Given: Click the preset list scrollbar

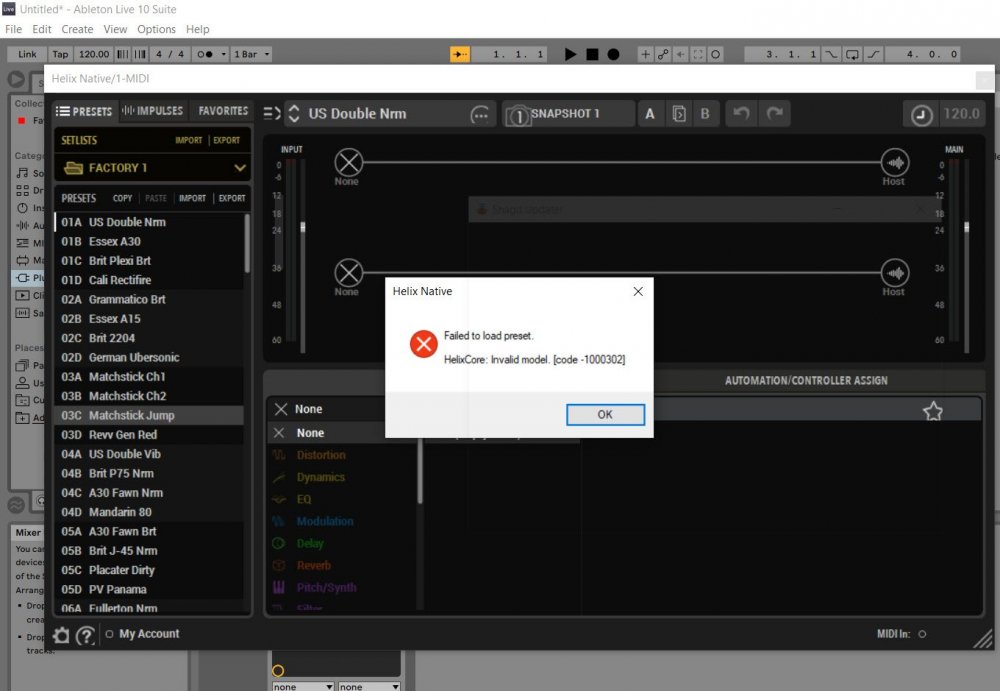Looking at the screenshot, I should click(247, 244).
